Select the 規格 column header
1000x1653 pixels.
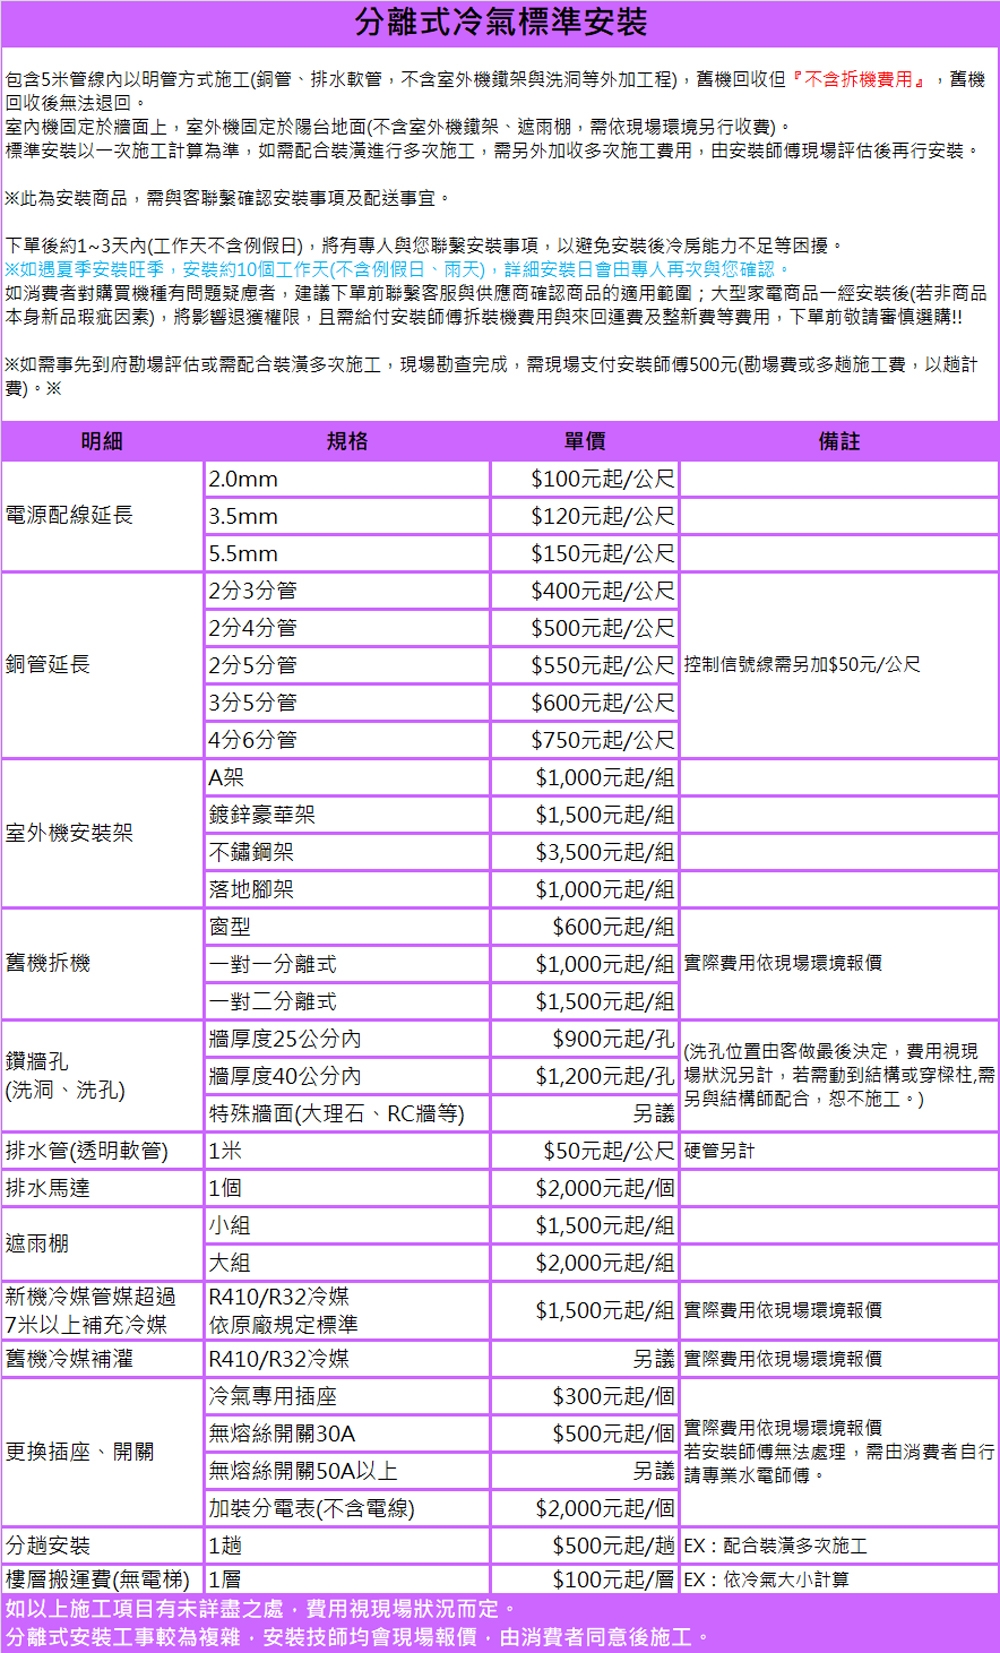point(347,441)
